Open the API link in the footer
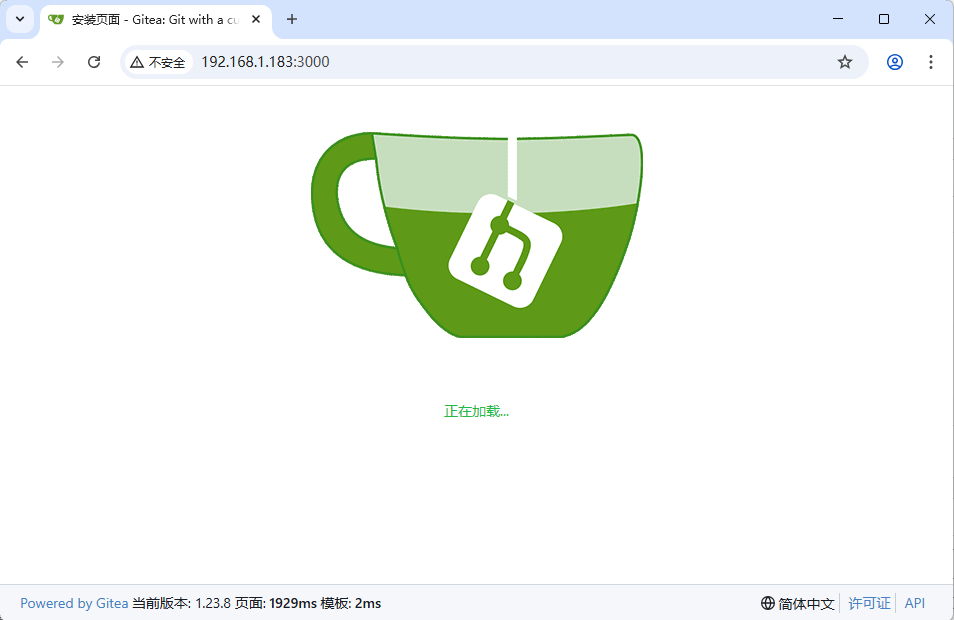Image resolution: width=954 pixels, height=620 pixels. pos(914,604)
